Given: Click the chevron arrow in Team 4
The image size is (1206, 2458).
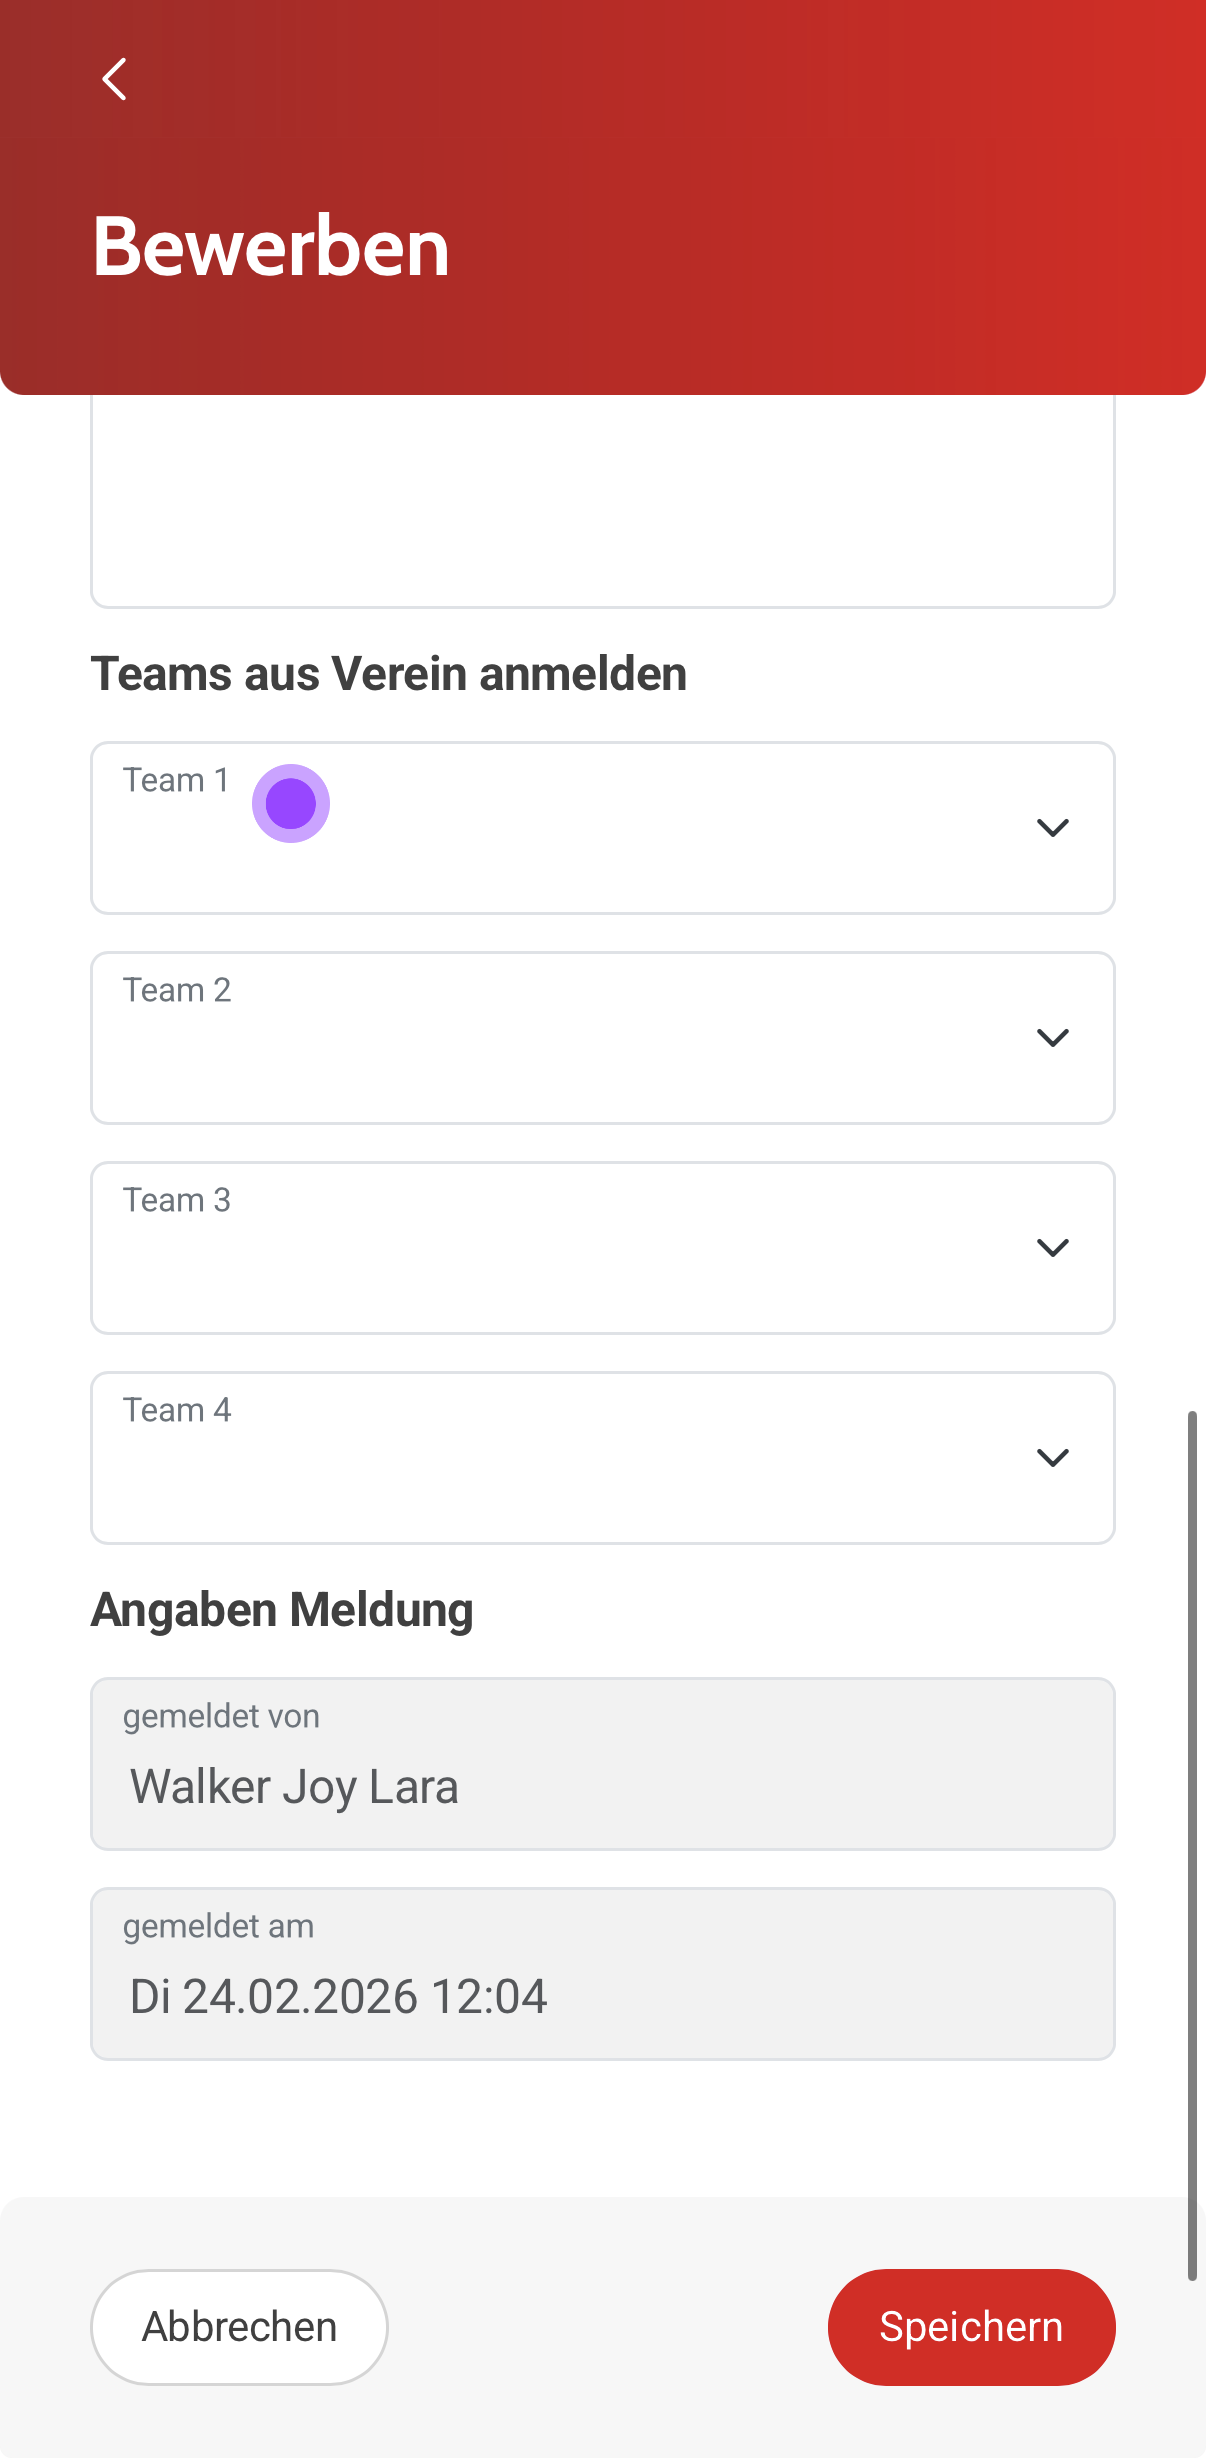Looking at the screenshot, I should [x=1052, y=1458].
